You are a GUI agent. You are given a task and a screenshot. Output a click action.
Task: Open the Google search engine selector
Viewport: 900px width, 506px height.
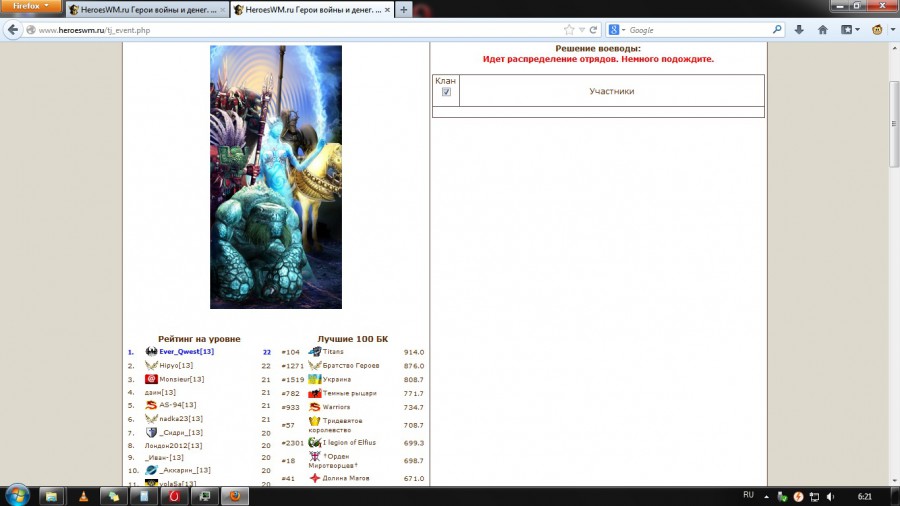point(616,30)
